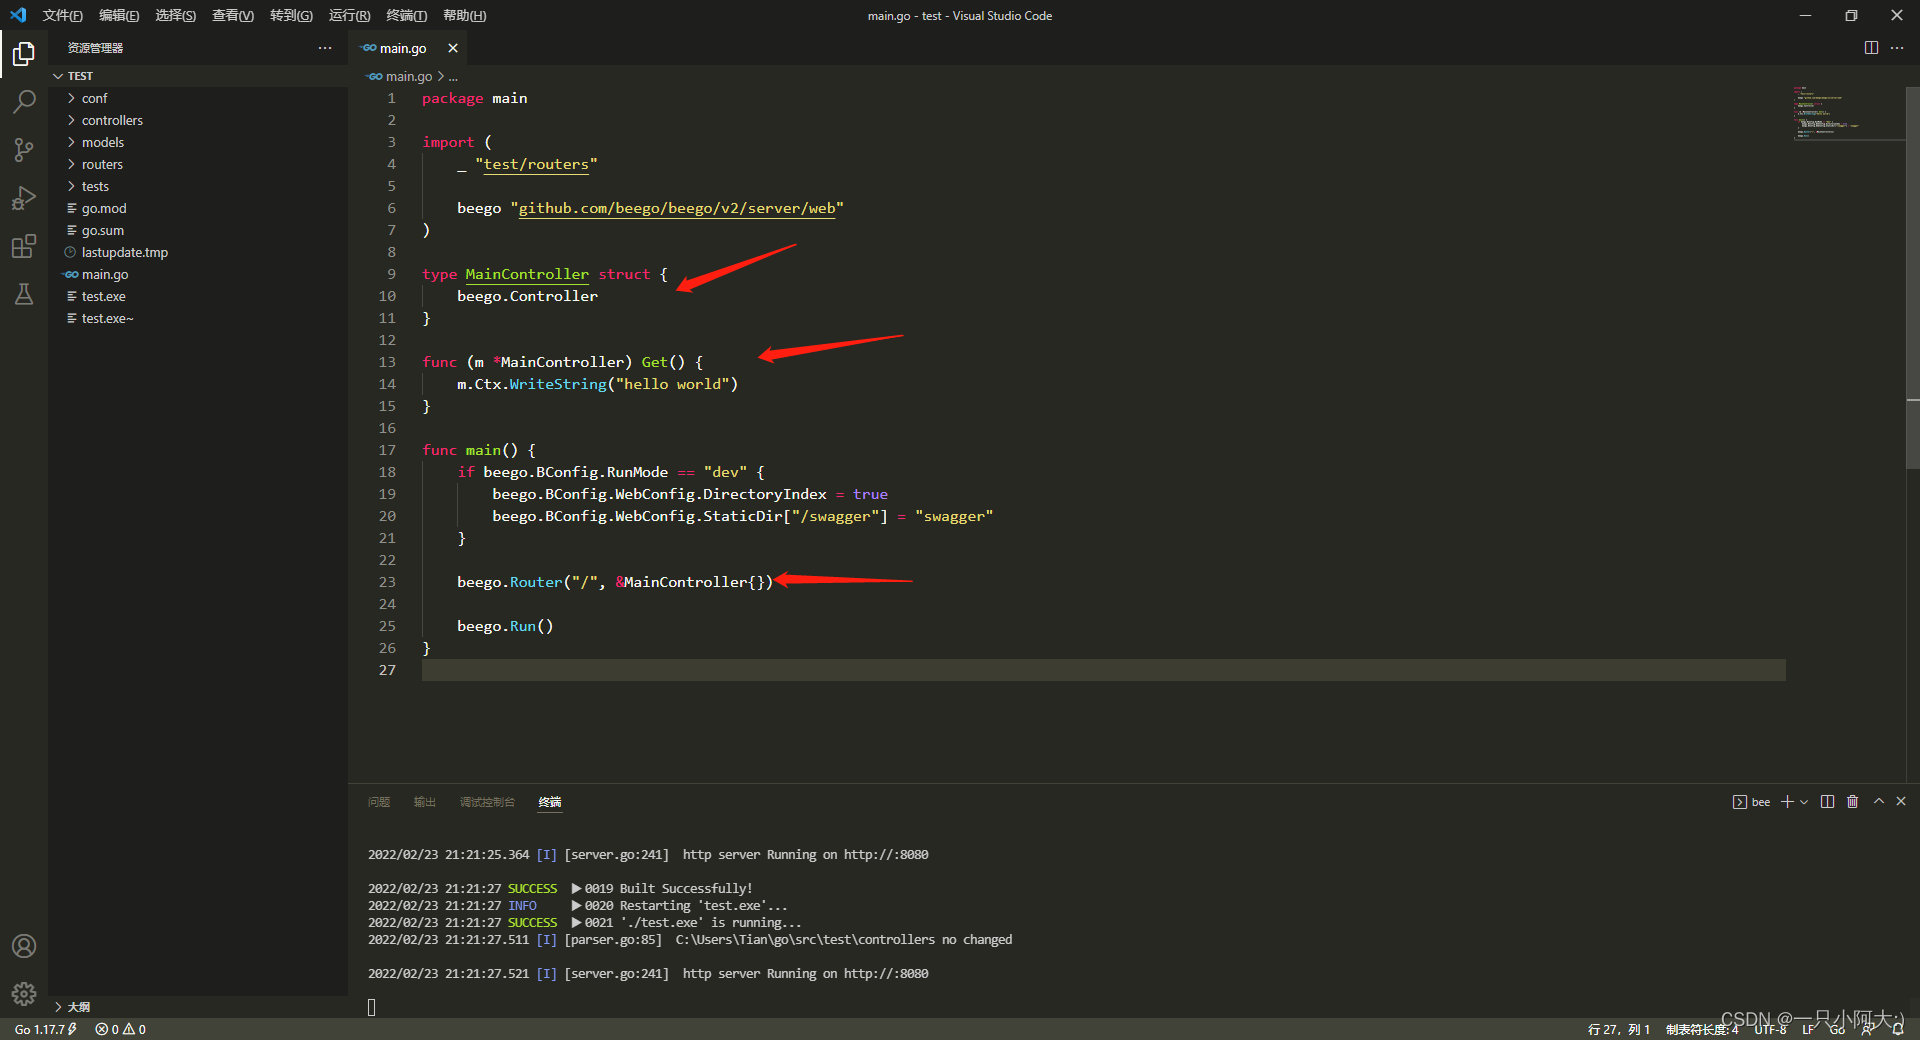1920x1040 pixels.
Task: Click in the terminal input prompt area
Action: click(x=372, y=1007)
